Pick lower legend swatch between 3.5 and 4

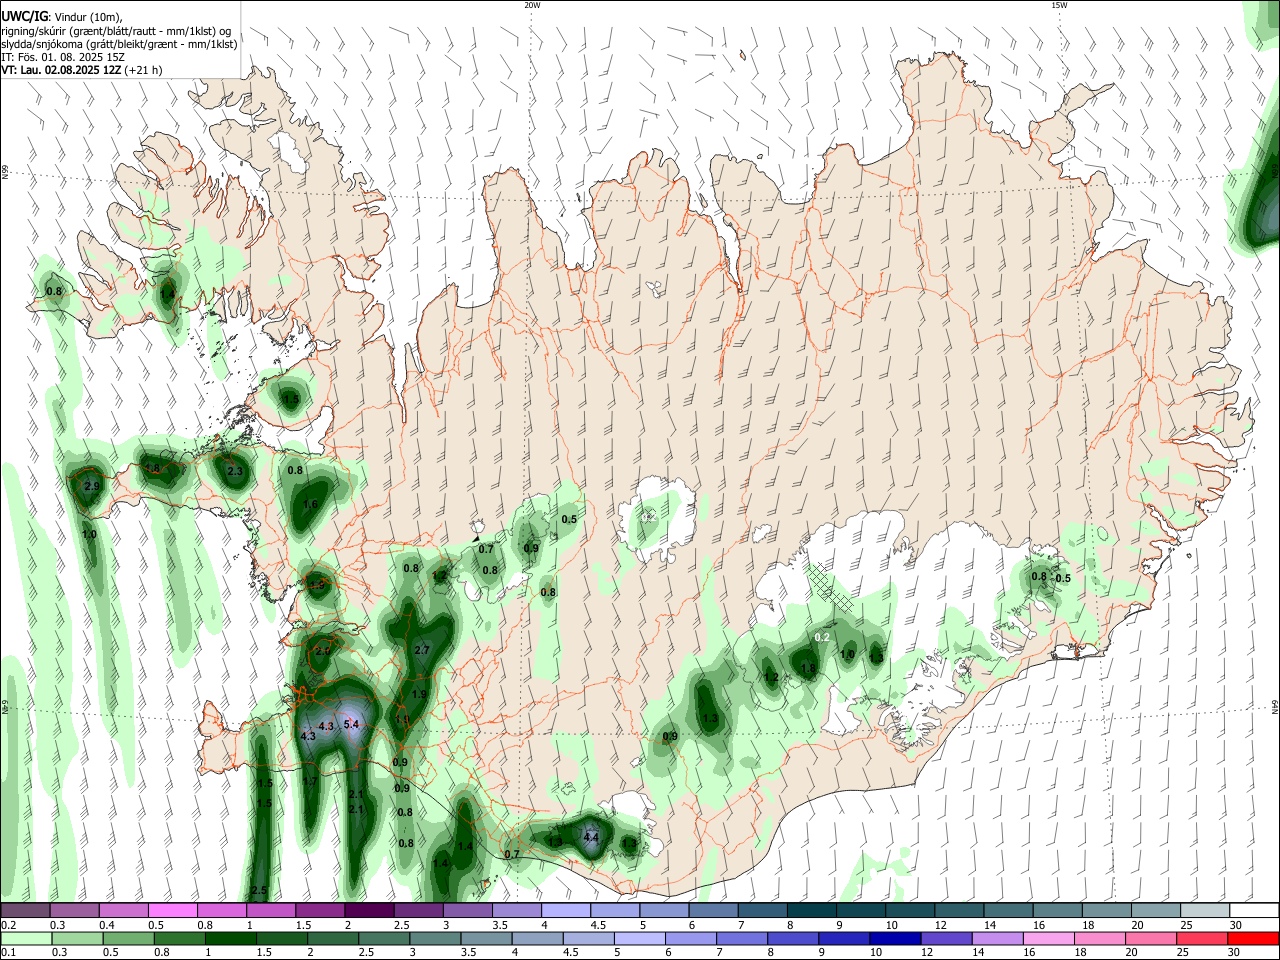tap(487, 938)
